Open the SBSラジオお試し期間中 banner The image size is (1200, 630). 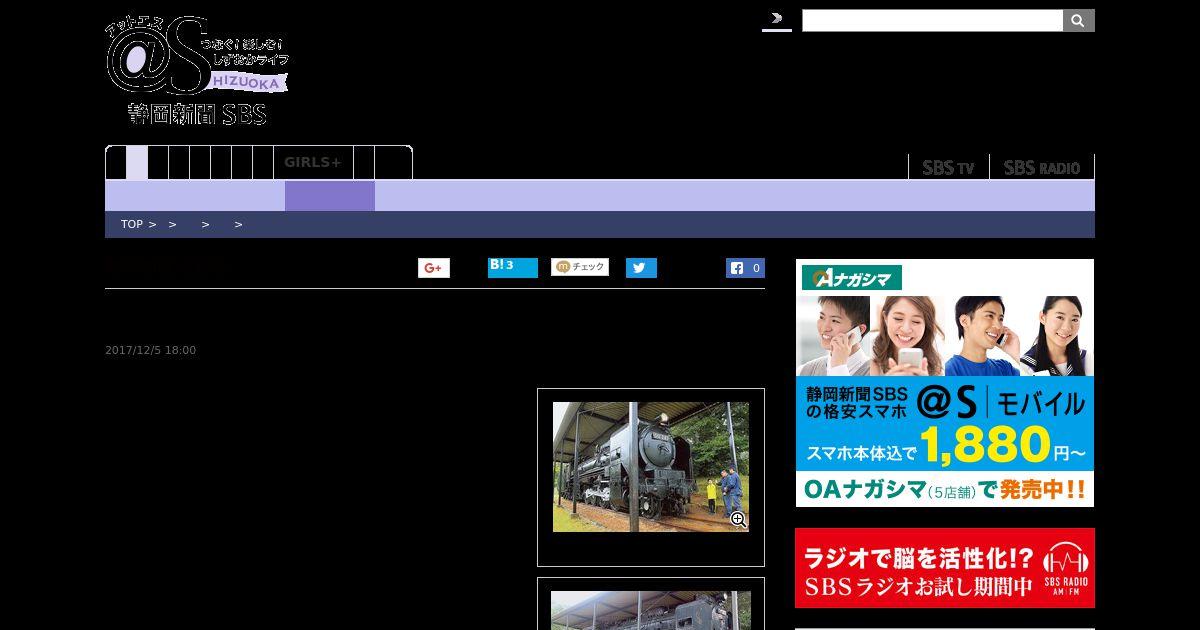tap(945, 568)
